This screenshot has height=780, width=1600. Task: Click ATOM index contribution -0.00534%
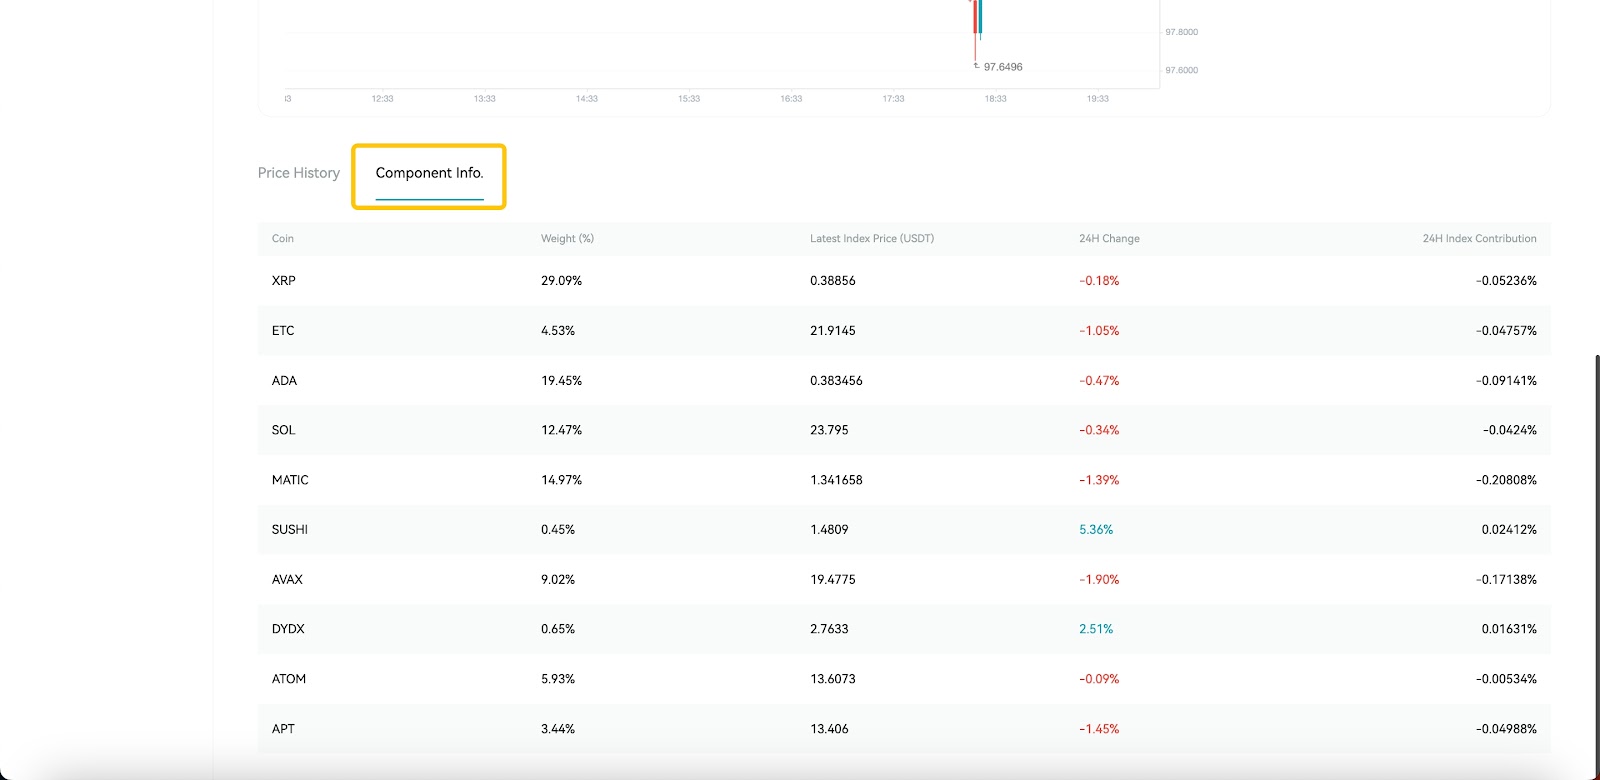[1506, 679]
